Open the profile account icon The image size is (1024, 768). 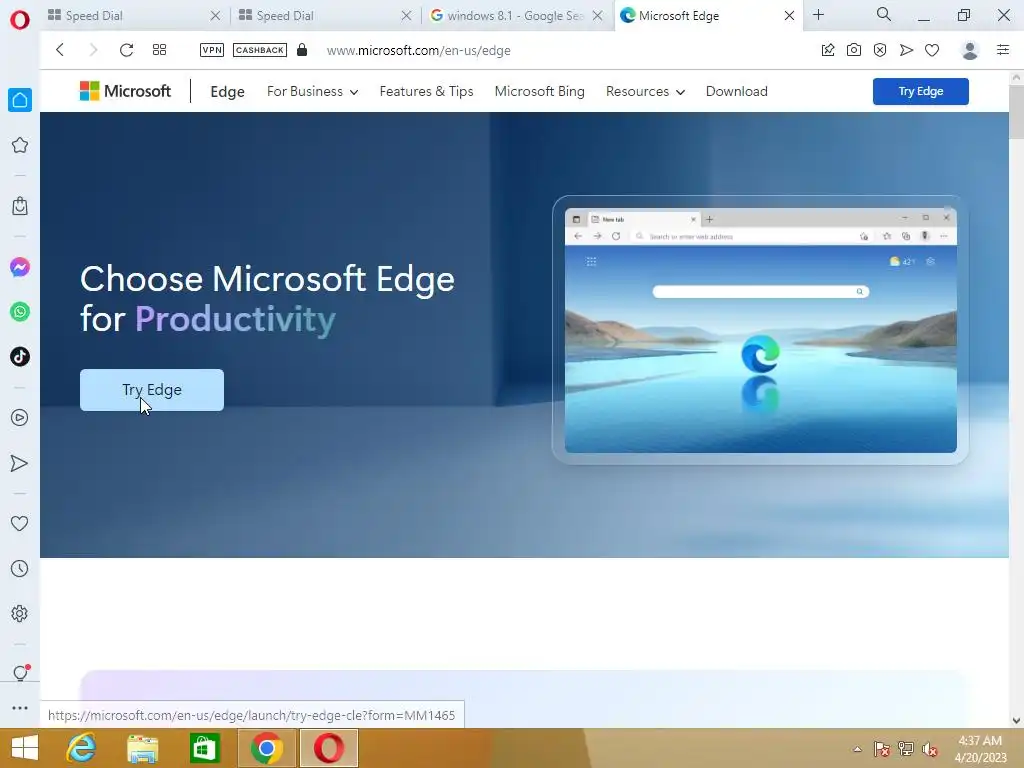[x=970, y=50]
